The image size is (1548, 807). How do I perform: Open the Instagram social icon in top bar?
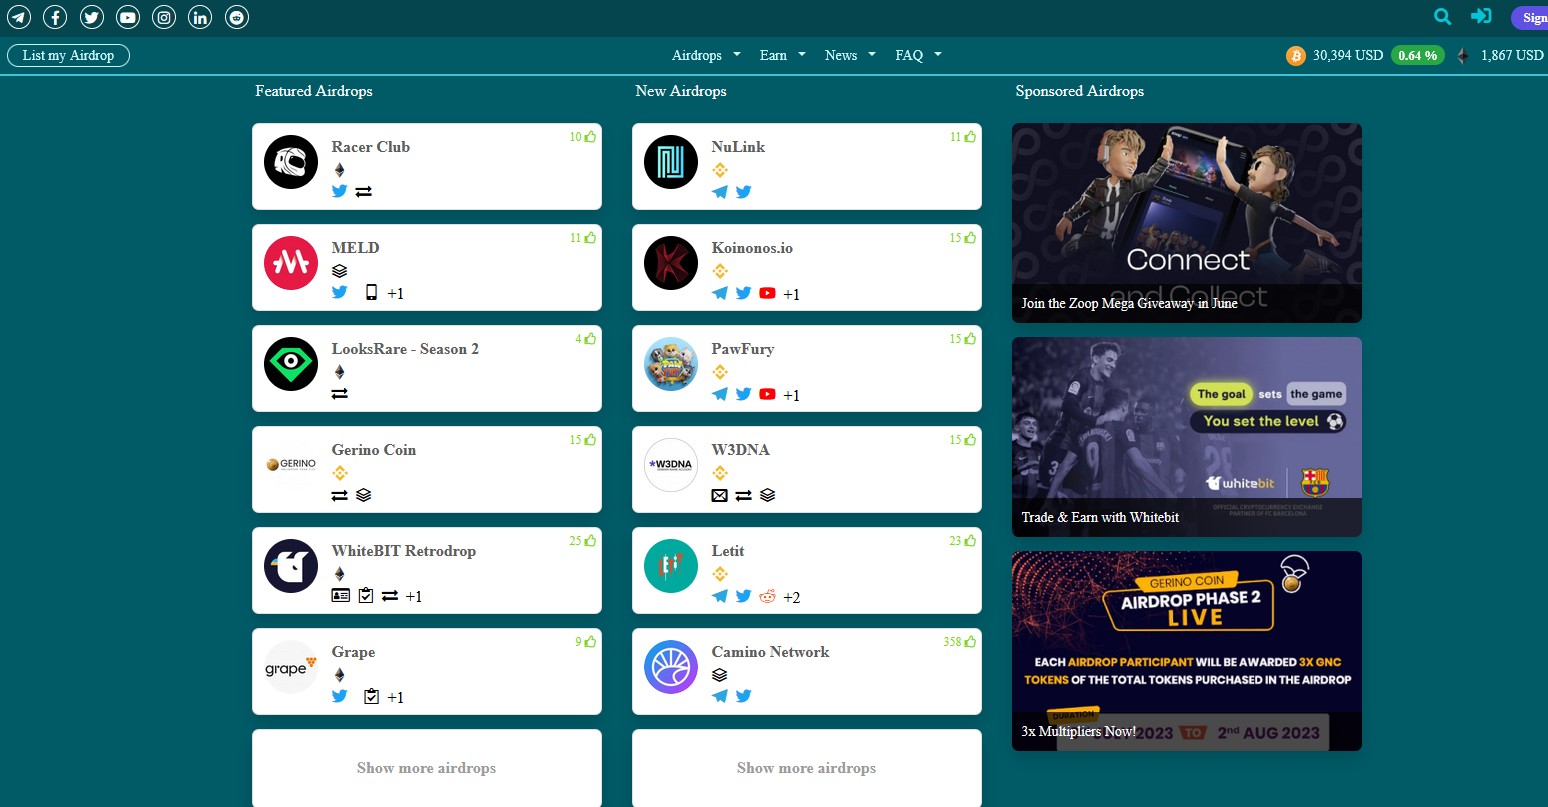(164, 17)
